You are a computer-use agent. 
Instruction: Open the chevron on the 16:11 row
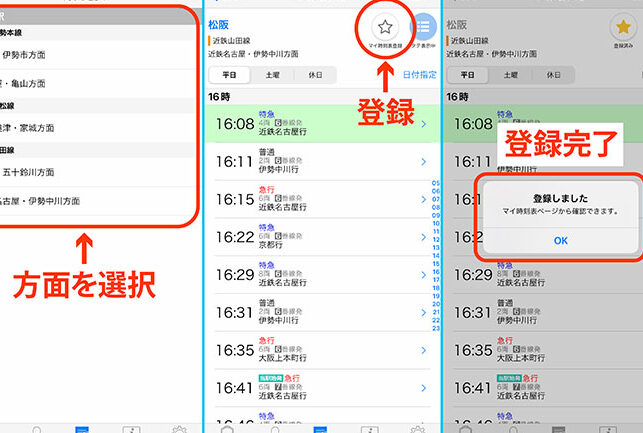[424, 162]
